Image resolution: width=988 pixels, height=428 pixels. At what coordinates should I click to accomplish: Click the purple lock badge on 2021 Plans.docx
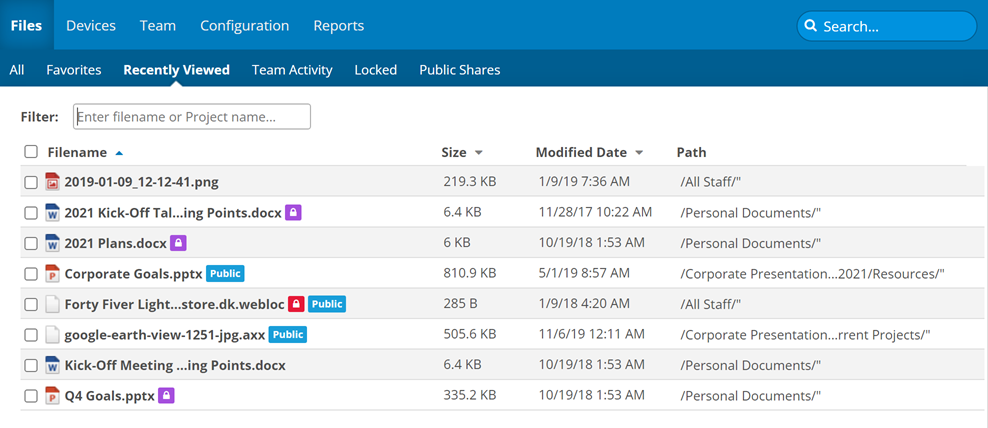coord(178,243)
